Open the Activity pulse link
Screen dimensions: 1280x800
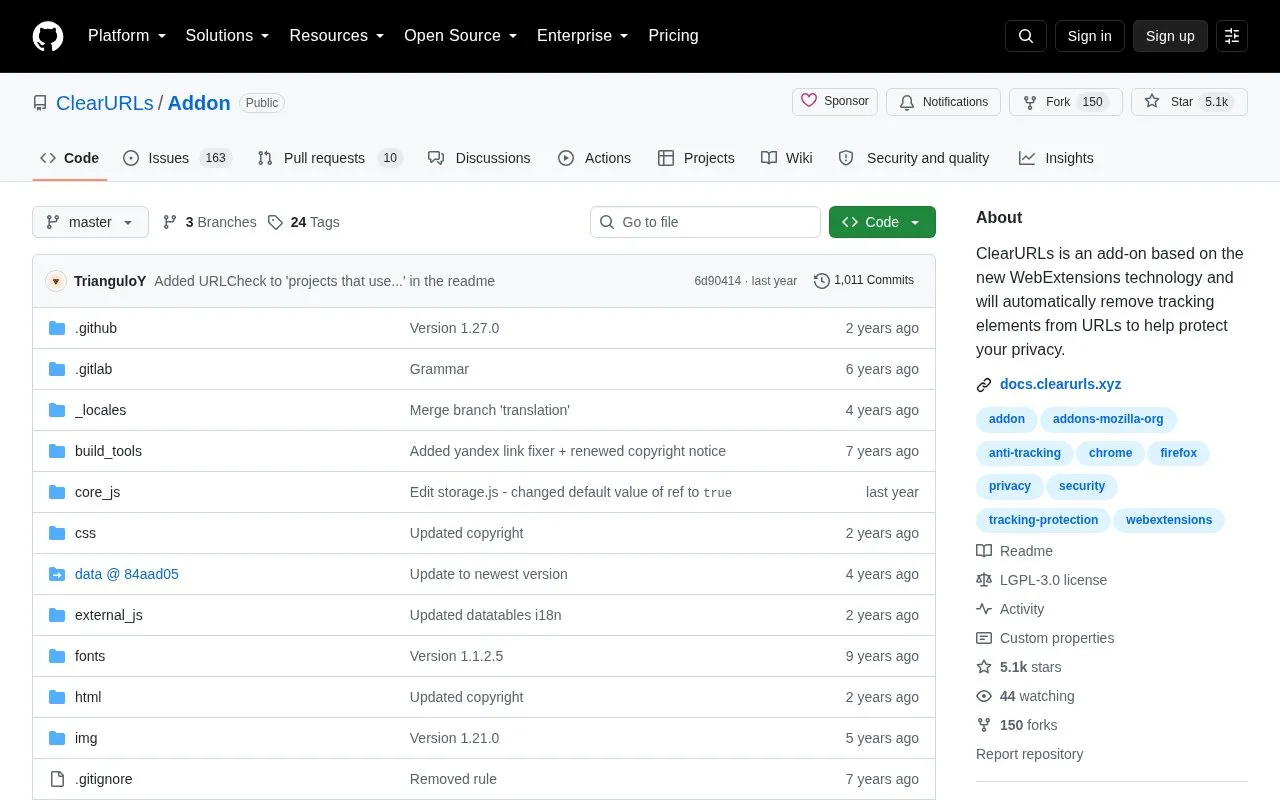(1010, 609)
